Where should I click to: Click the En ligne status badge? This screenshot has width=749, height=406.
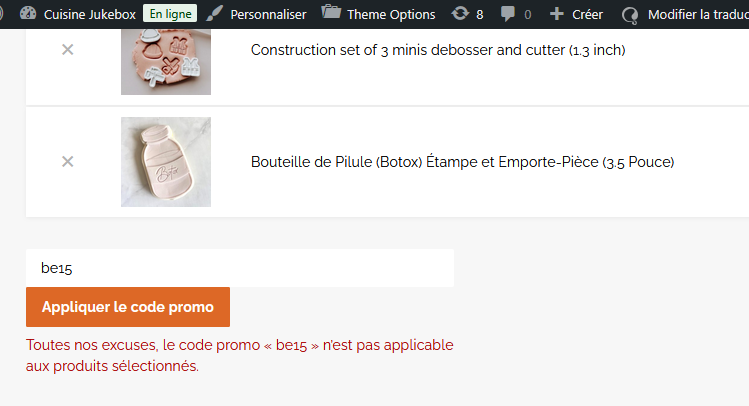click(170, 14)
